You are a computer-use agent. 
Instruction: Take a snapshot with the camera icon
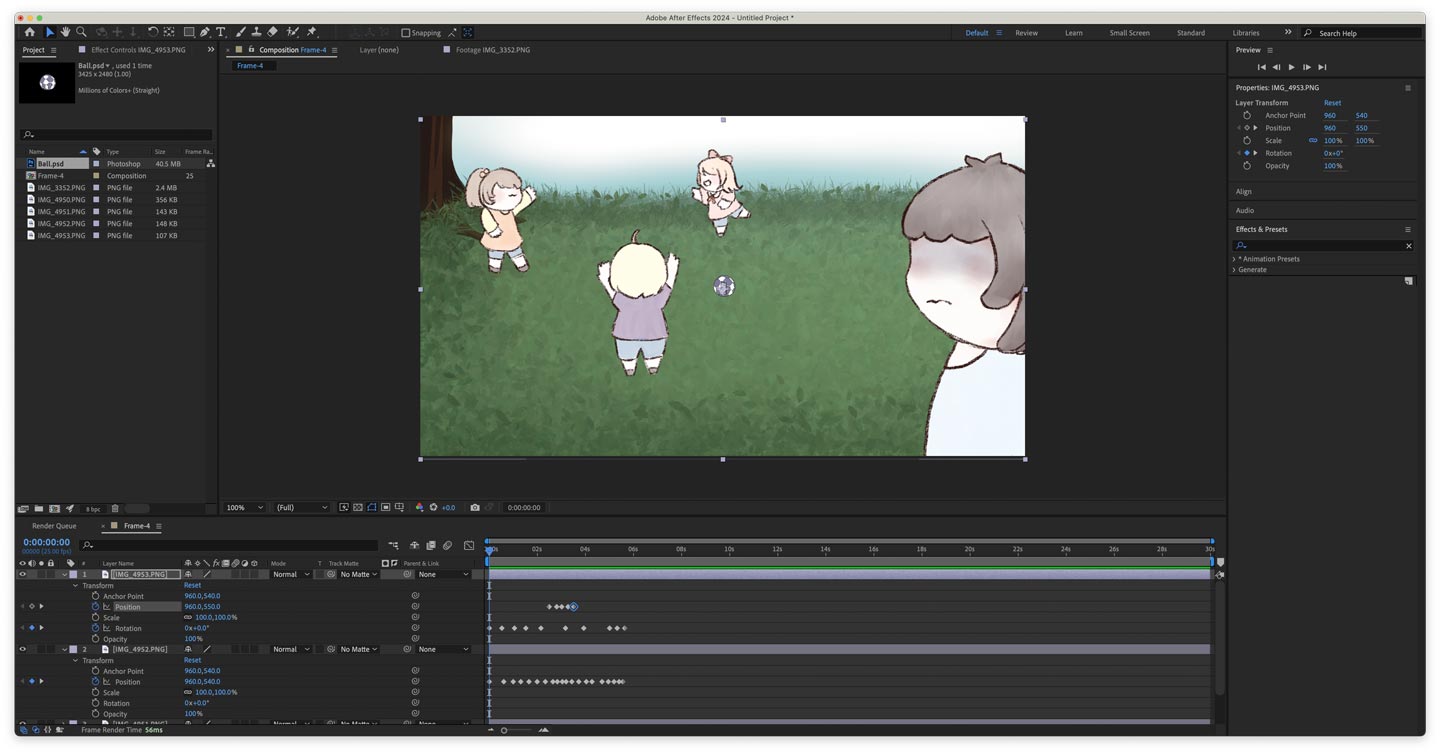(475, 508)
